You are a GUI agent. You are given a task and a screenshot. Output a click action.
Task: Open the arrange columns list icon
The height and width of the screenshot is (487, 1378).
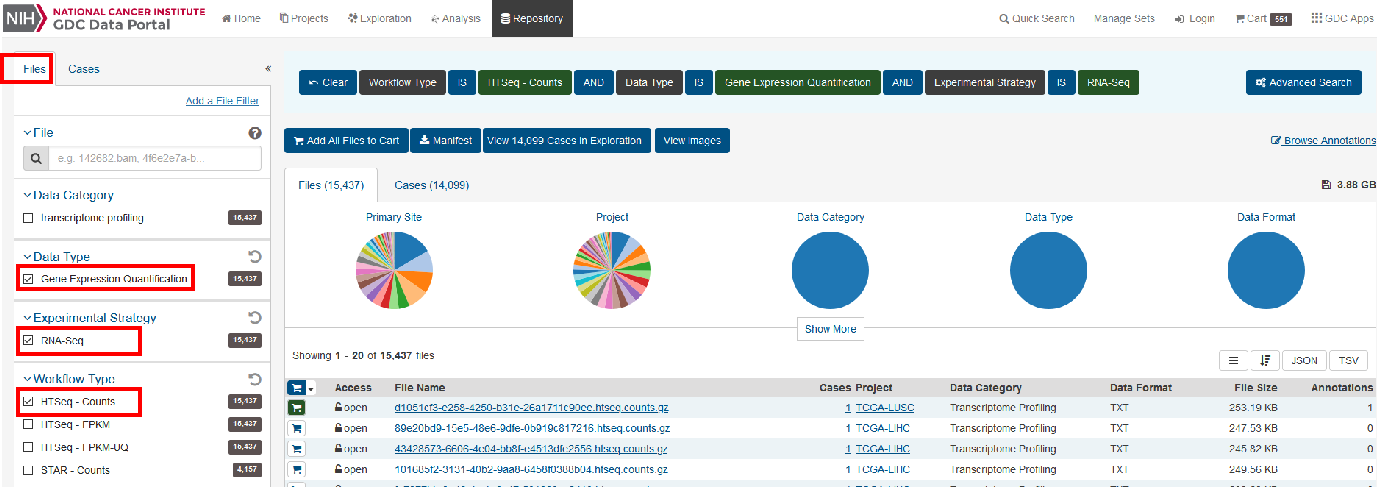1234,361
